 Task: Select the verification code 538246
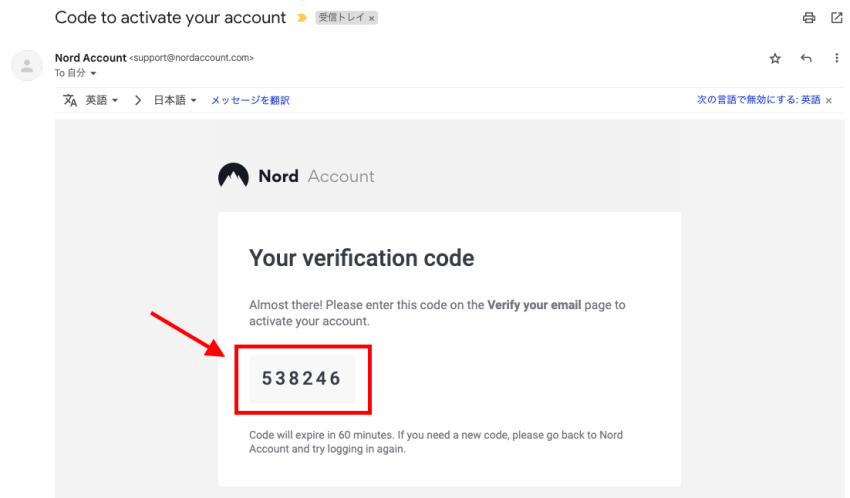(301, 378)
